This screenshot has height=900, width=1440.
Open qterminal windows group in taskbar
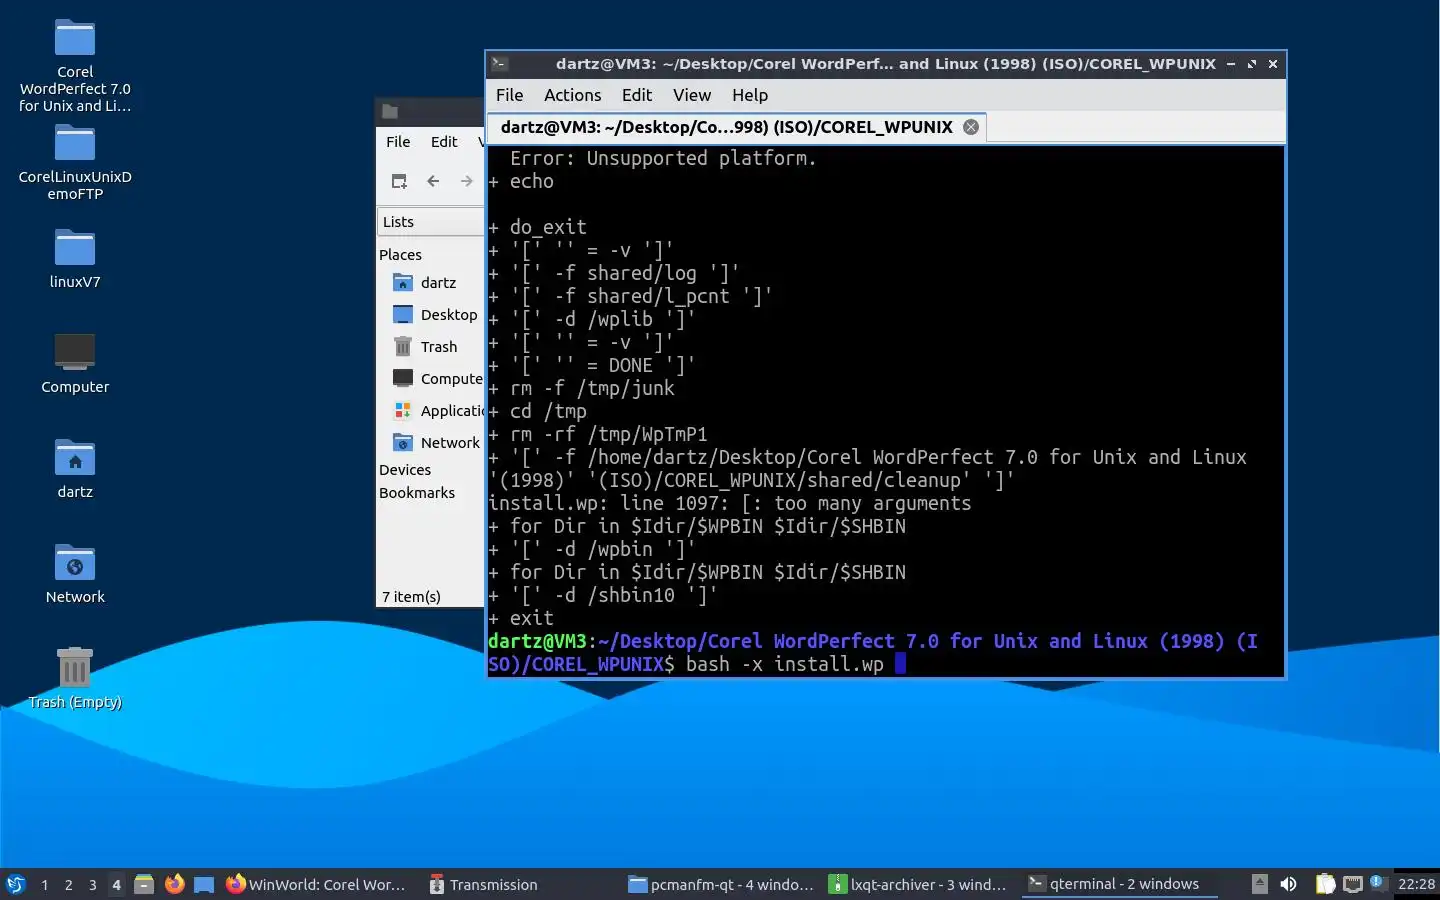pyautogui.click(x=1118, y=884)
